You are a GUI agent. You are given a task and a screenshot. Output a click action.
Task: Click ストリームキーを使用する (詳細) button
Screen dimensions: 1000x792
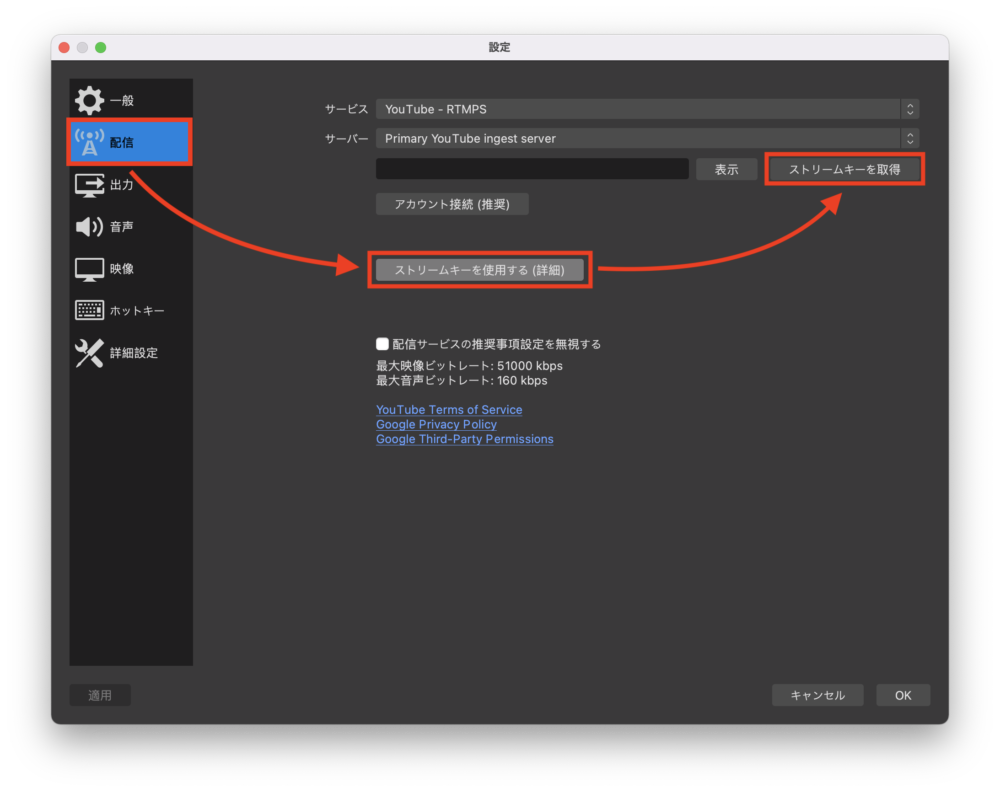(x=480, y=270)
